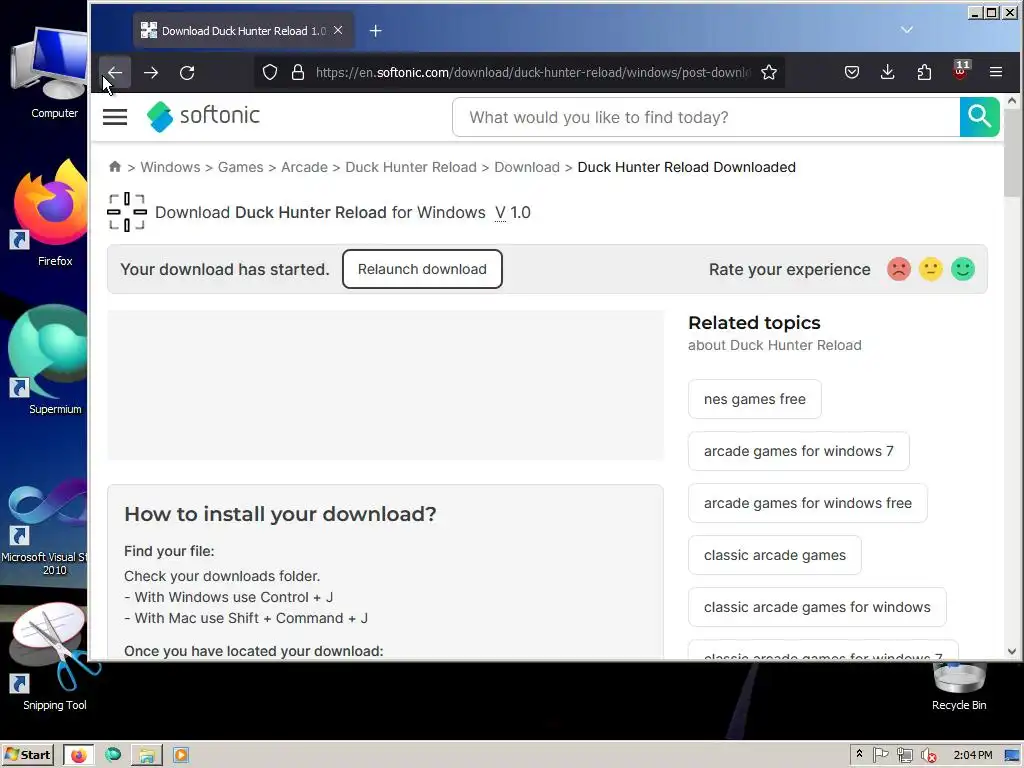The image size is (1024, 768).
Task: Select the Recycle Bin desktop icon
Action: pyautogui.click(x=959, y=687)
